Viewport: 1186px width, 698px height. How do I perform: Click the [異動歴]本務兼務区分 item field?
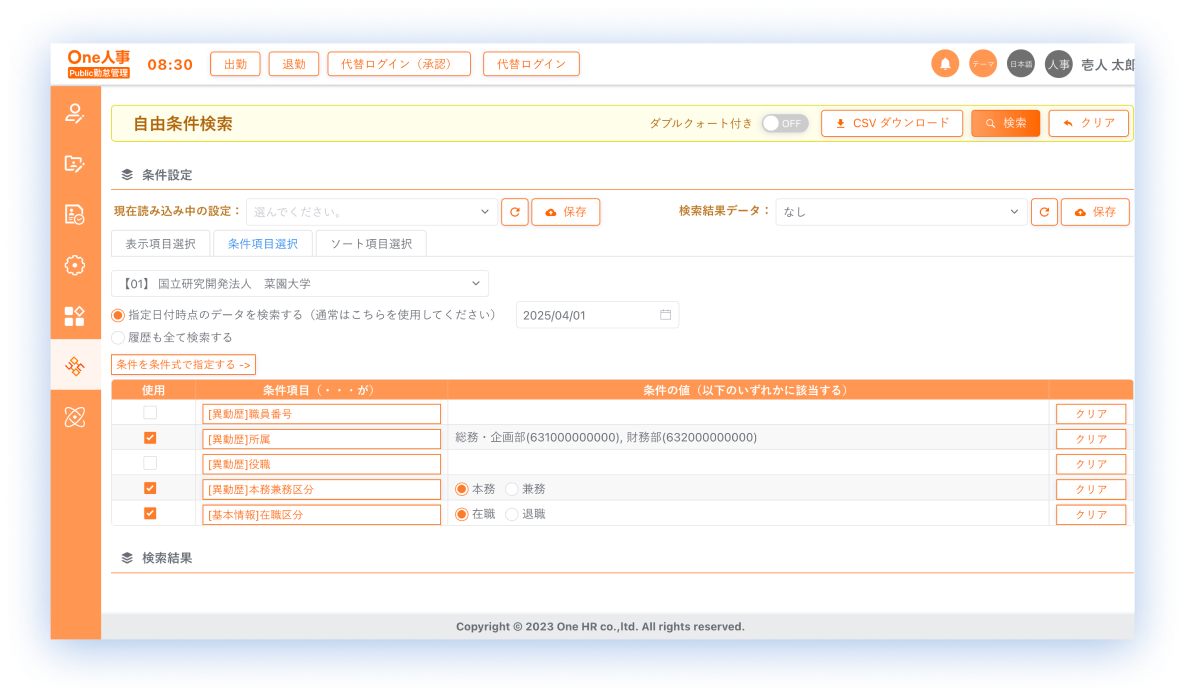321,489
